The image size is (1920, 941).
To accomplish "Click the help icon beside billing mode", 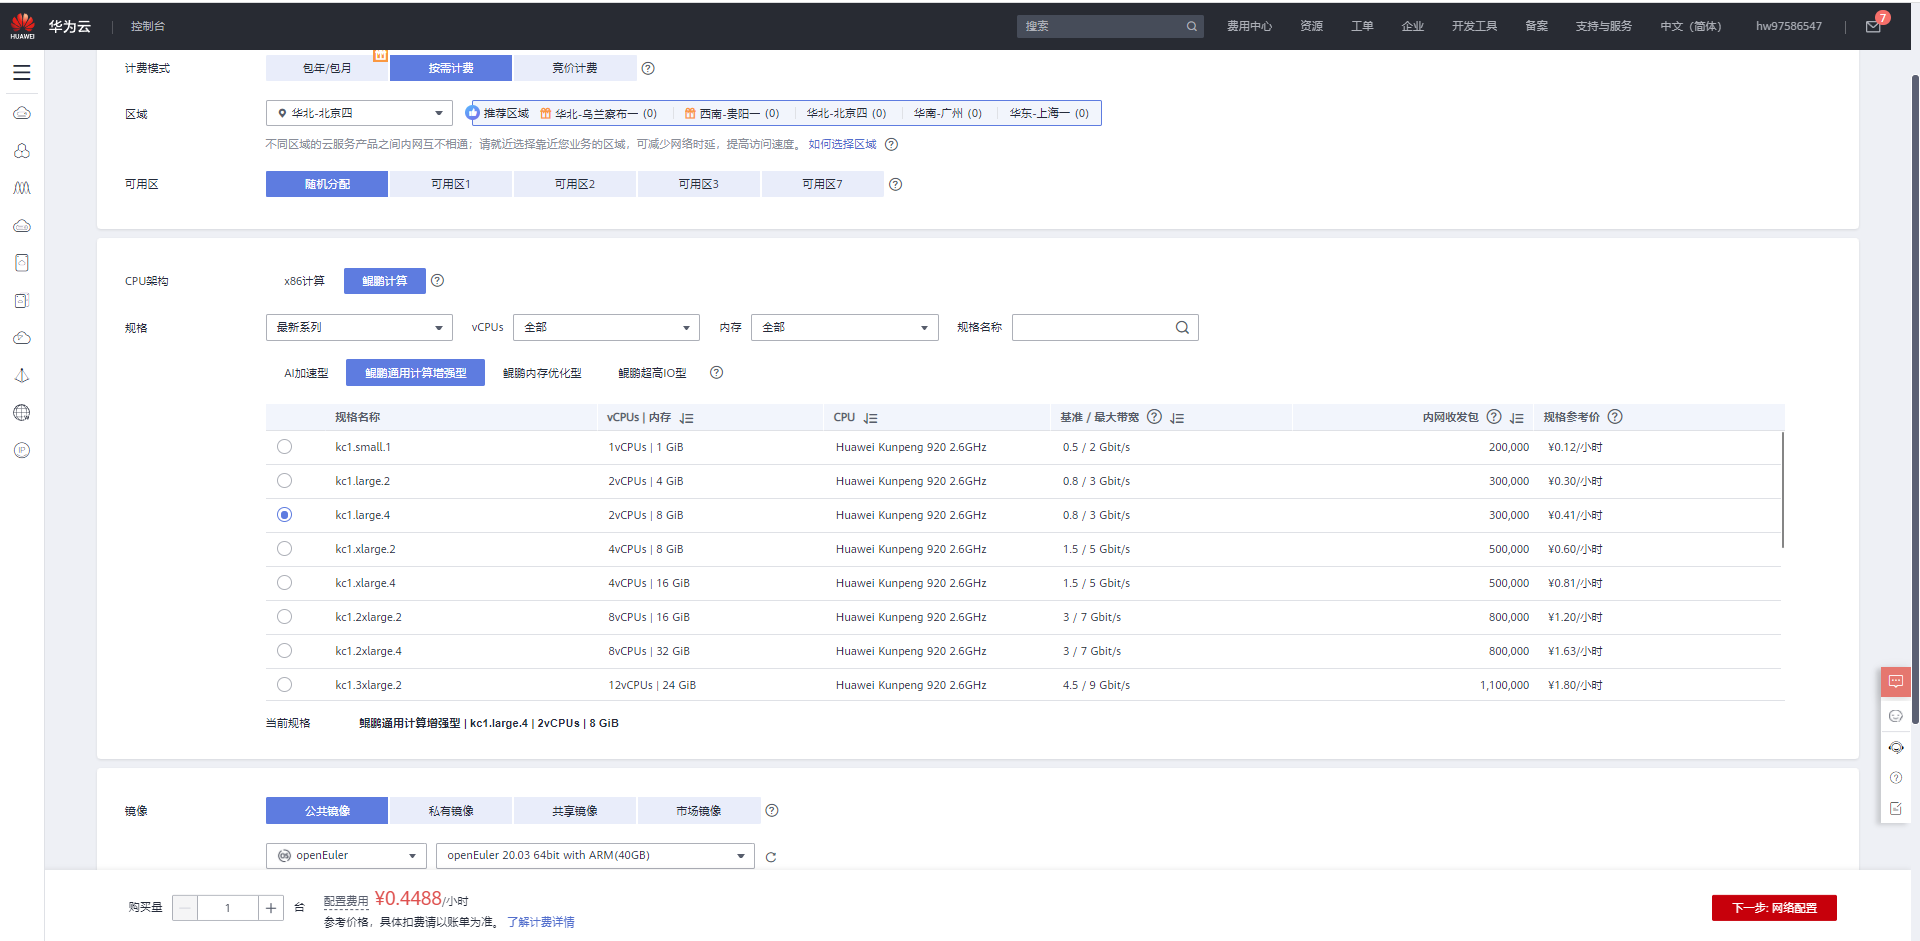I will coord(648,68).
